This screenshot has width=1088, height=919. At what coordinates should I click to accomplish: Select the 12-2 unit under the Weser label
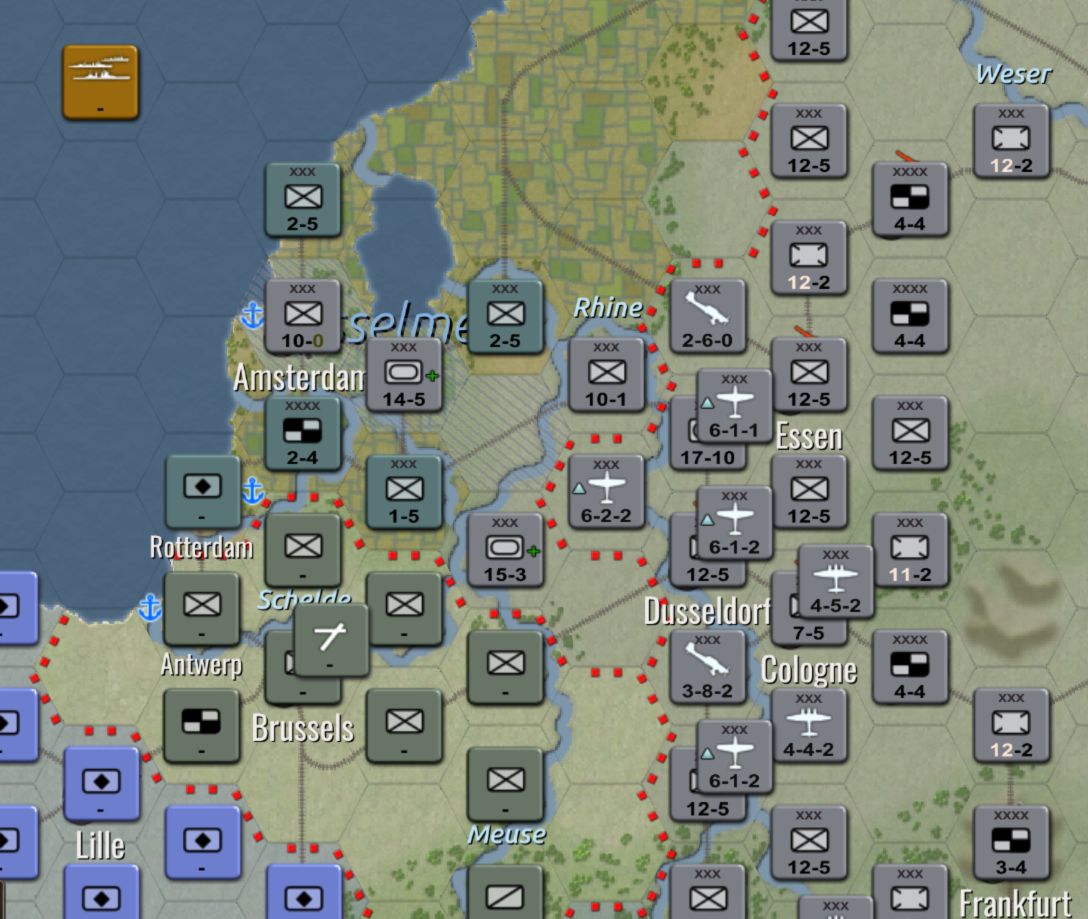click(1012, 142)
